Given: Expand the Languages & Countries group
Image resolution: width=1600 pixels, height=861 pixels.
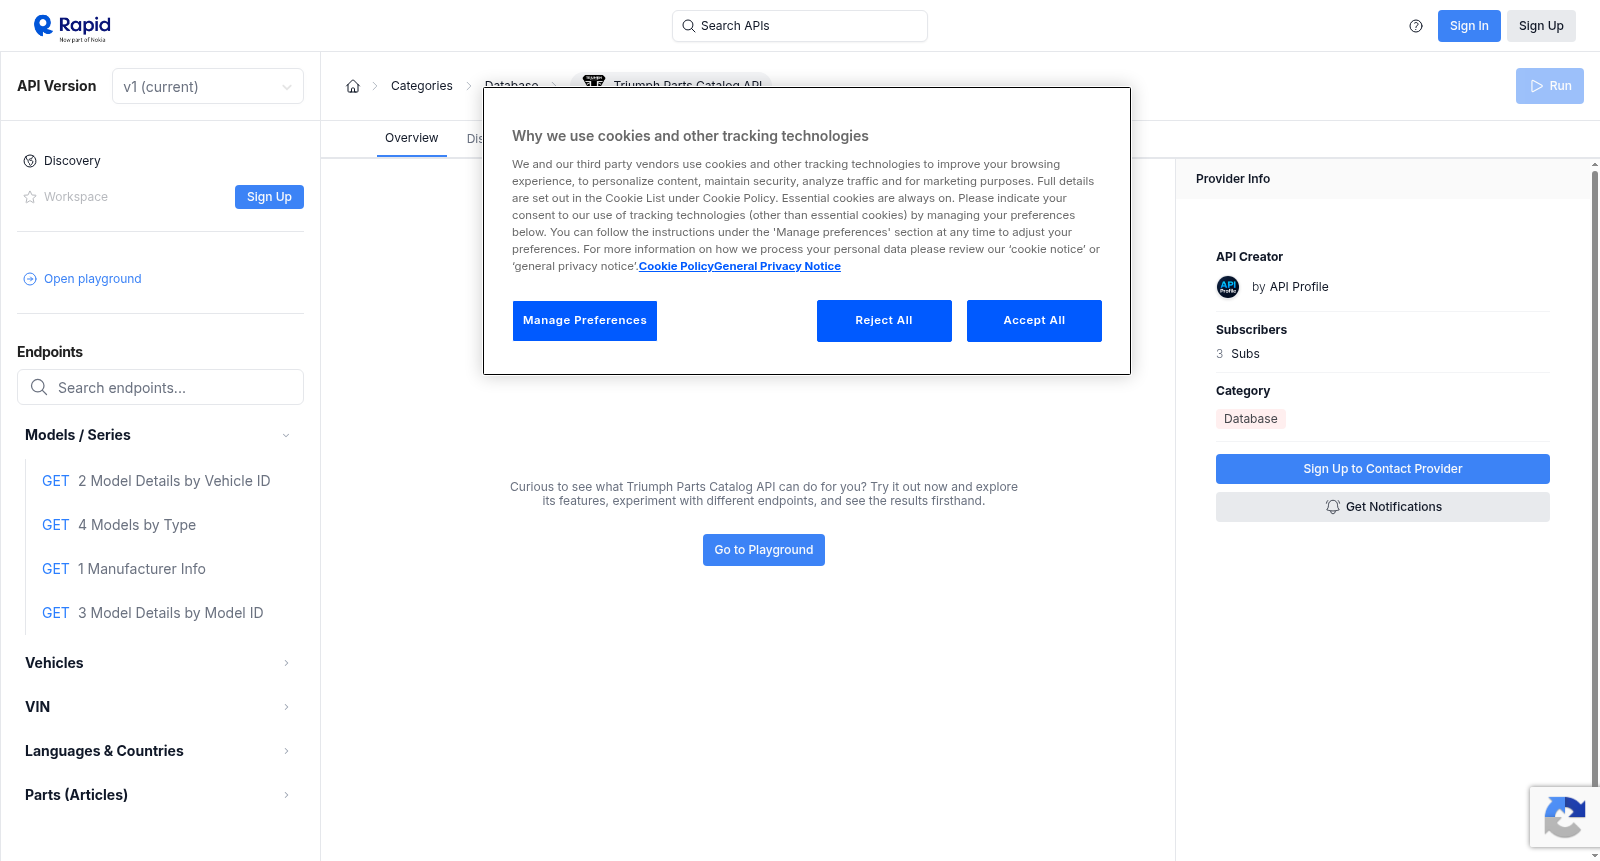Looking at the screenshot, I should pos(160,751).
